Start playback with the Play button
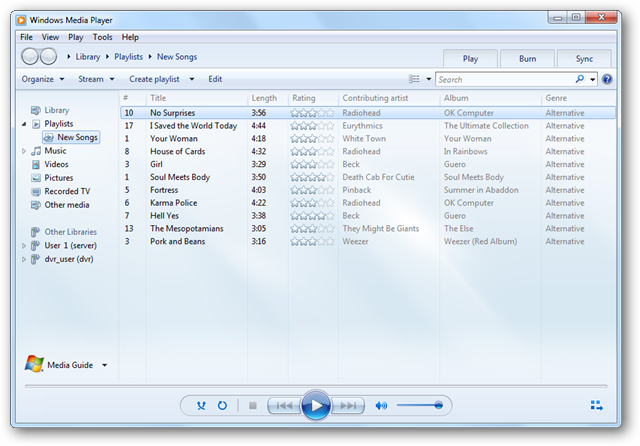The width and height of the screenshot is (640, 446). [x=316, y=405]
